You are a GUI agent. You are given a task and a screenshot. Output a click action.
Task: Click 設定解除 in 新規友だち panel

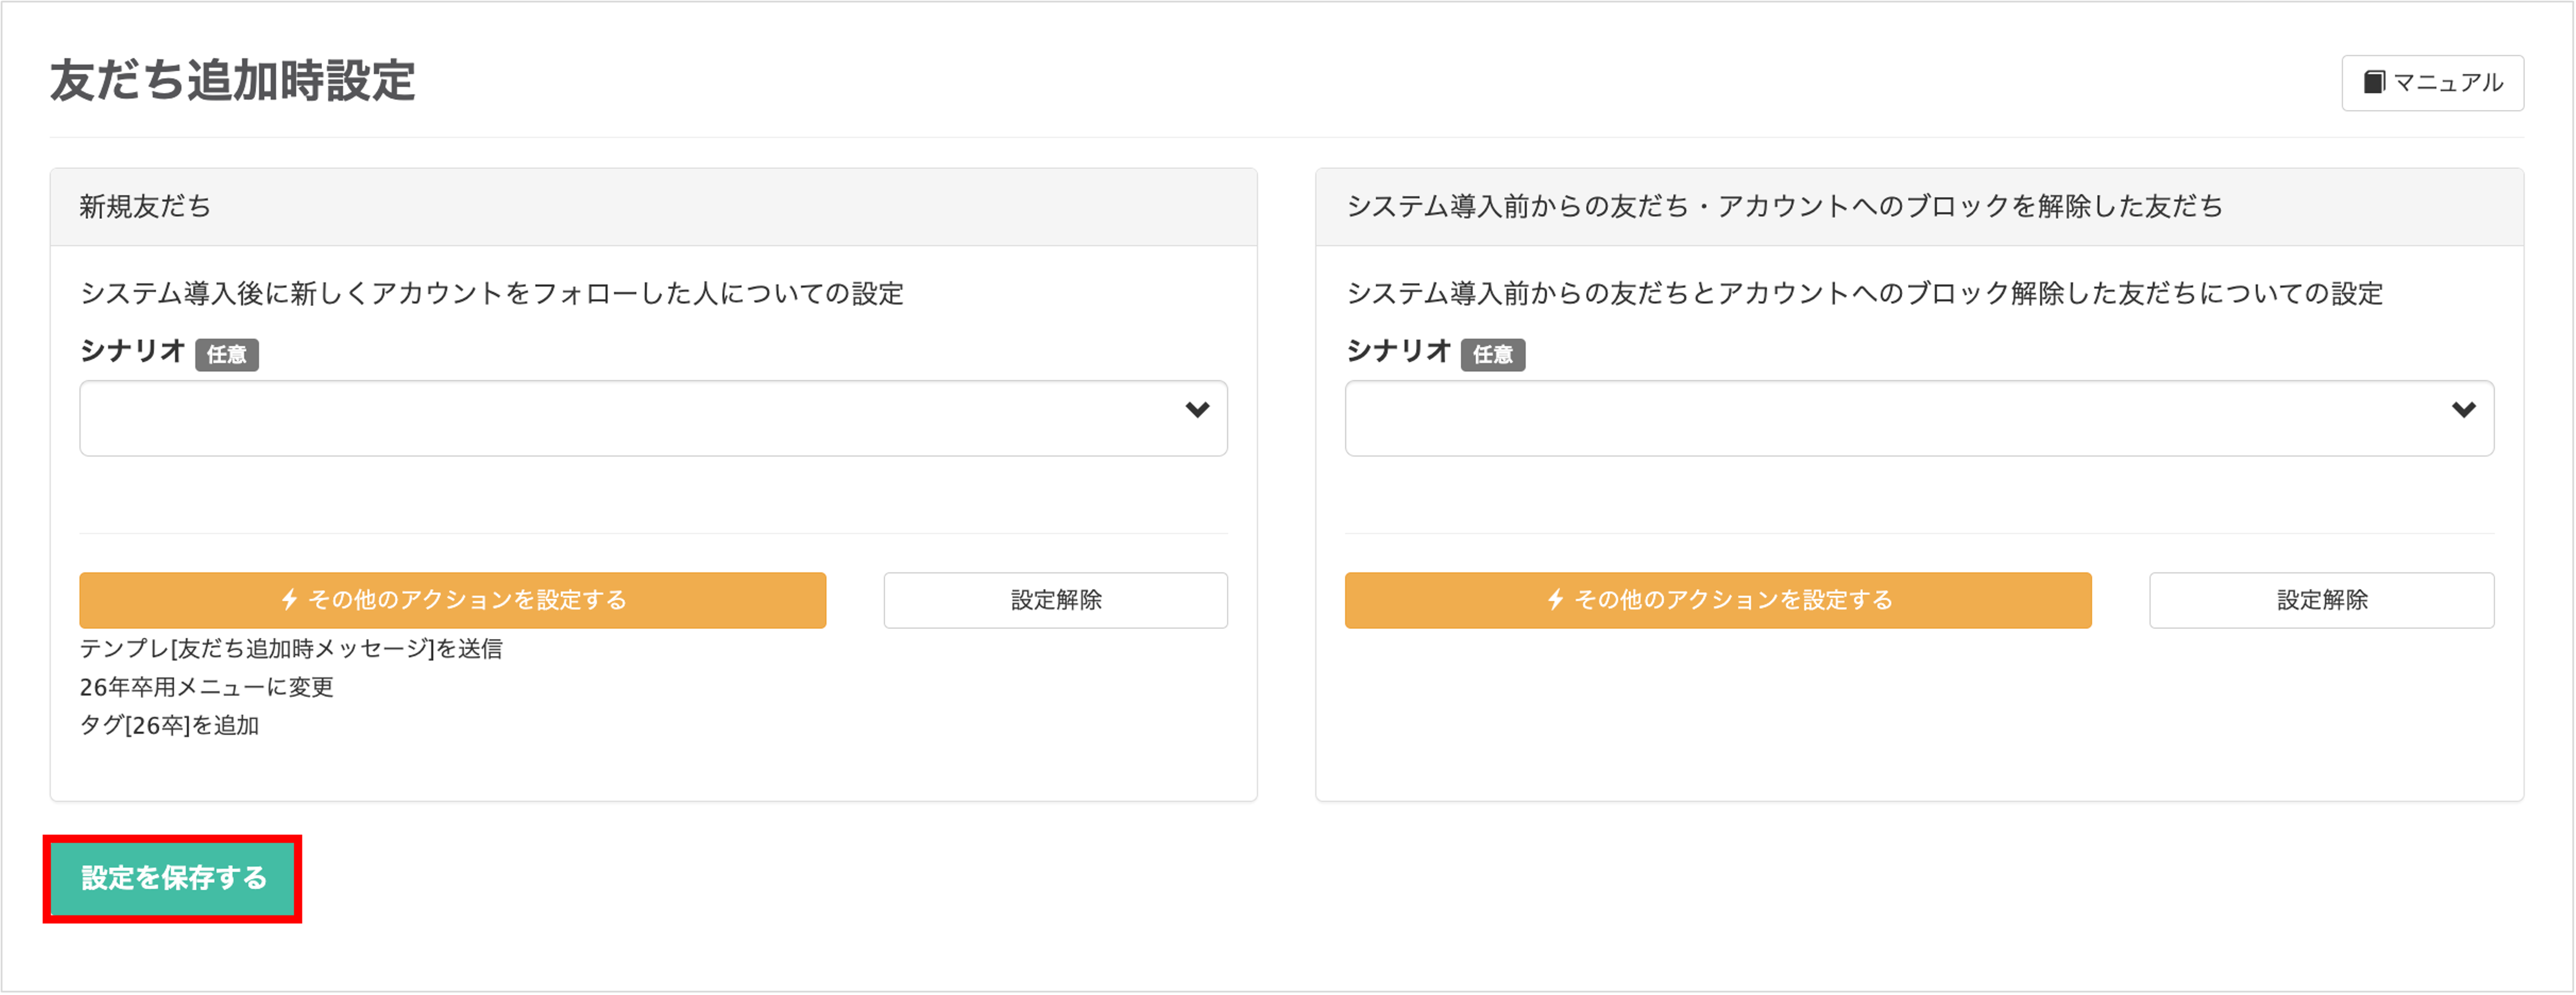point(1055,600)
